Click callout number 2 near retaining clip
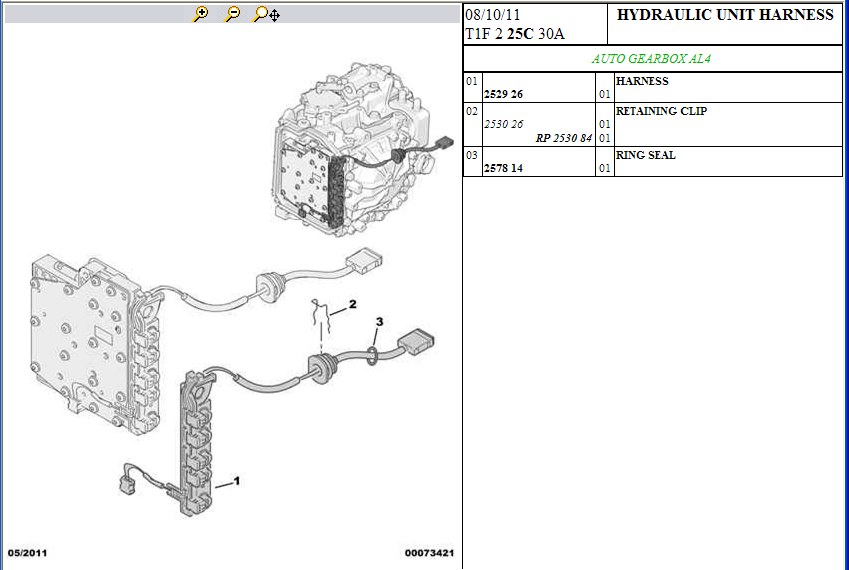This screenshot has width=849, height=570. pos(352,303)
